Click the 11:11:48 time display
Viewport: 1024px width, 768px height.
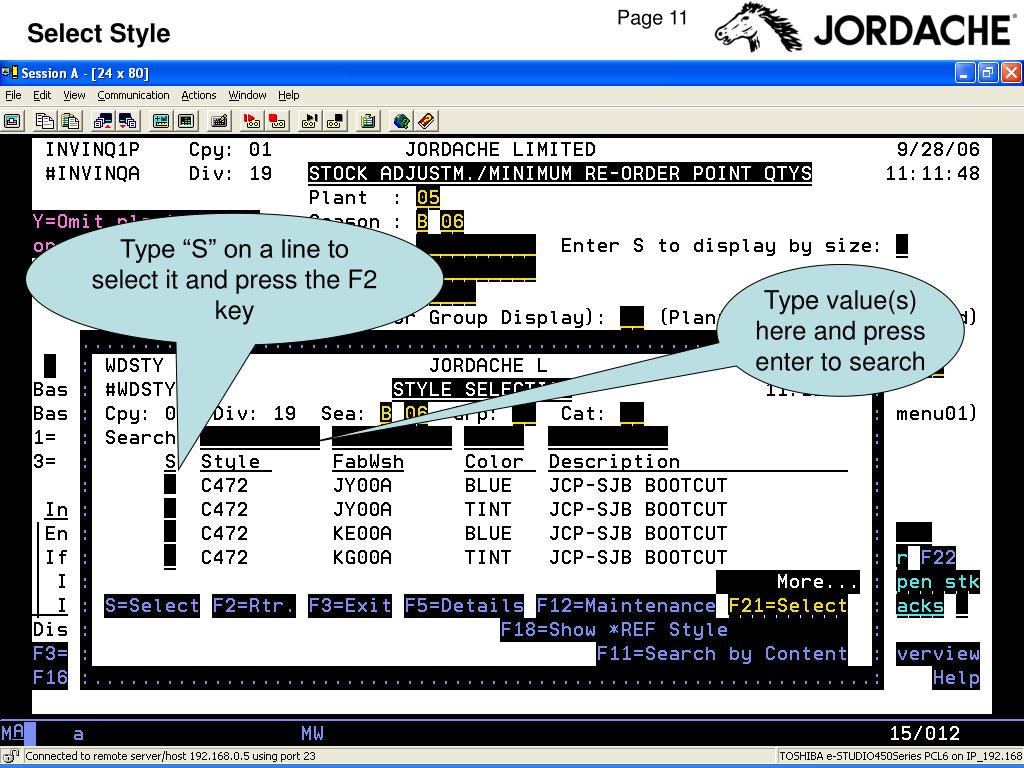(x=933, y=174)
